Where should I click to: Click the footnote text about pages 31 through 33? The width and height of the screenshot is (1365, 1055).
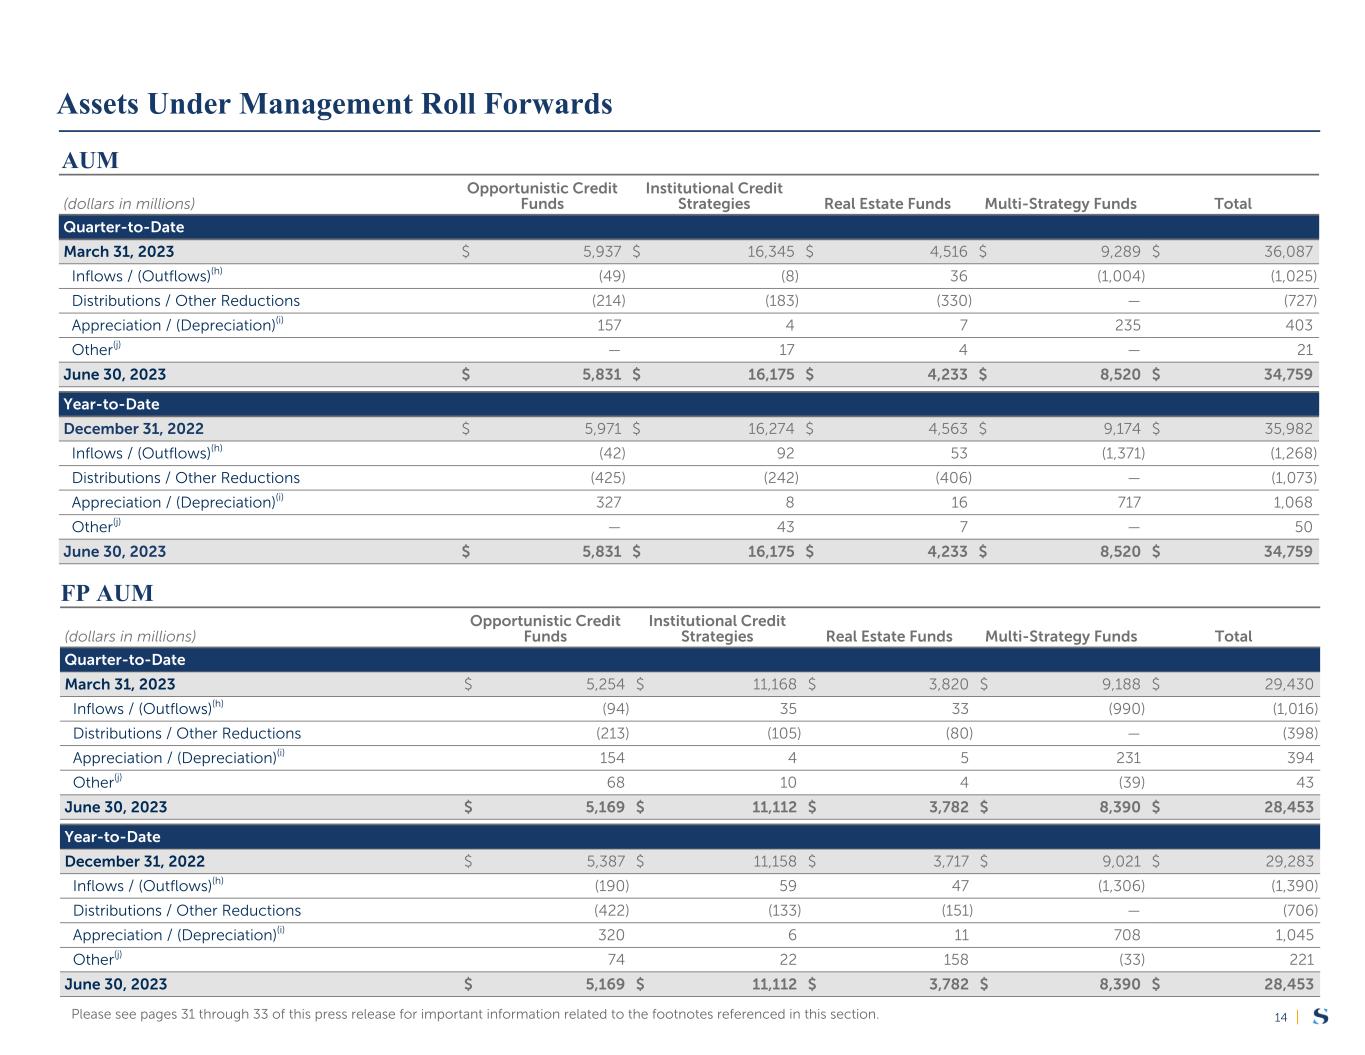(475, 1014)
